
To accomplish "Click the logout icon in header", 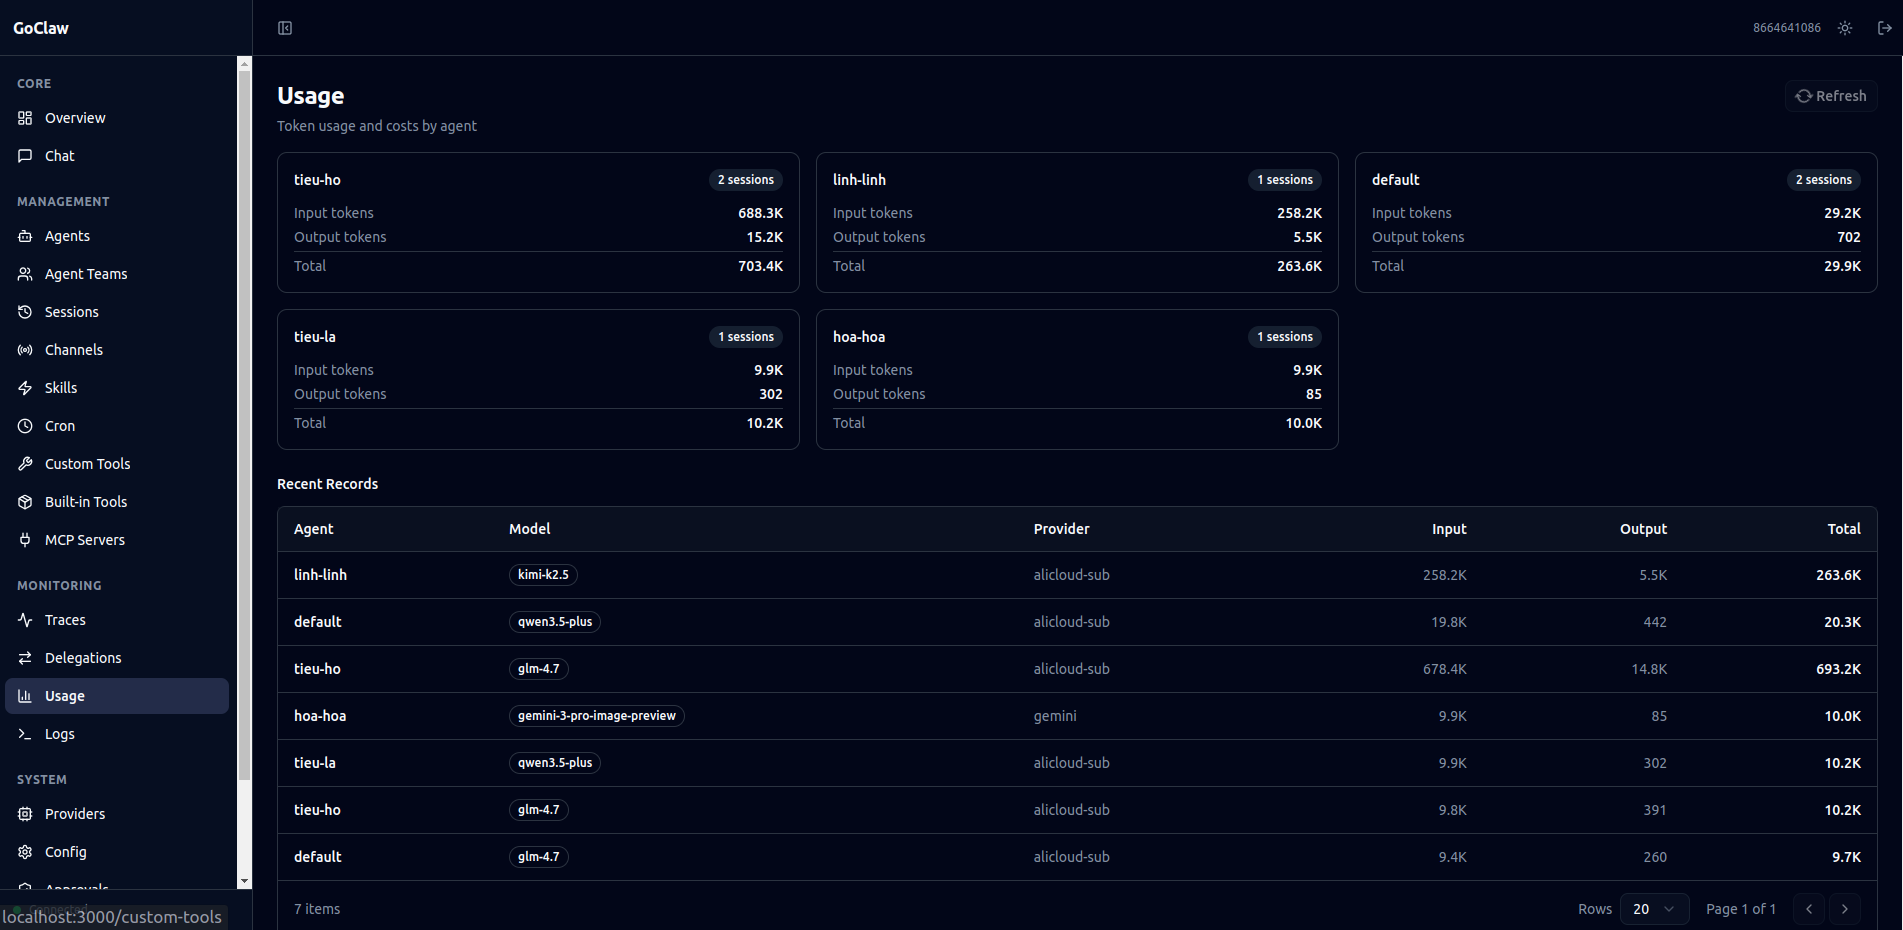I will click(x=1884, y=28).
